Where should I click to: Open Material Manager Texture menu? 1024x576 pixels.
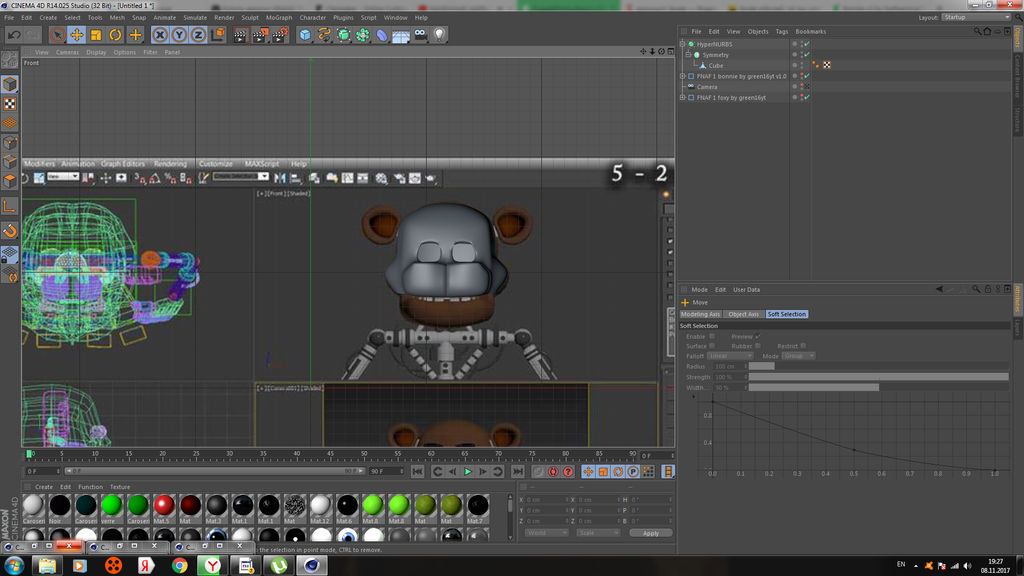[120, 487]
